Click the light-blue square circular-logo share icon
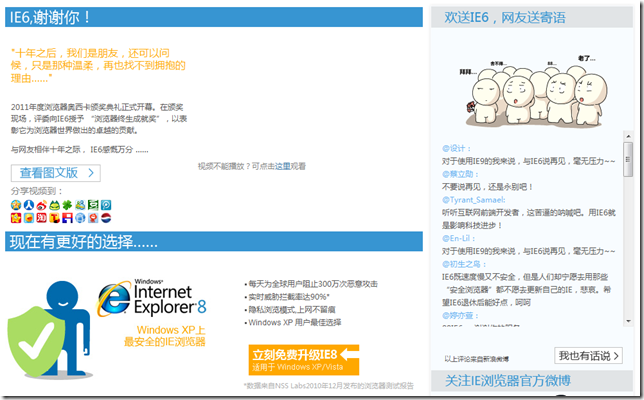The image size is (644, 400). click(x=106, y=205)
